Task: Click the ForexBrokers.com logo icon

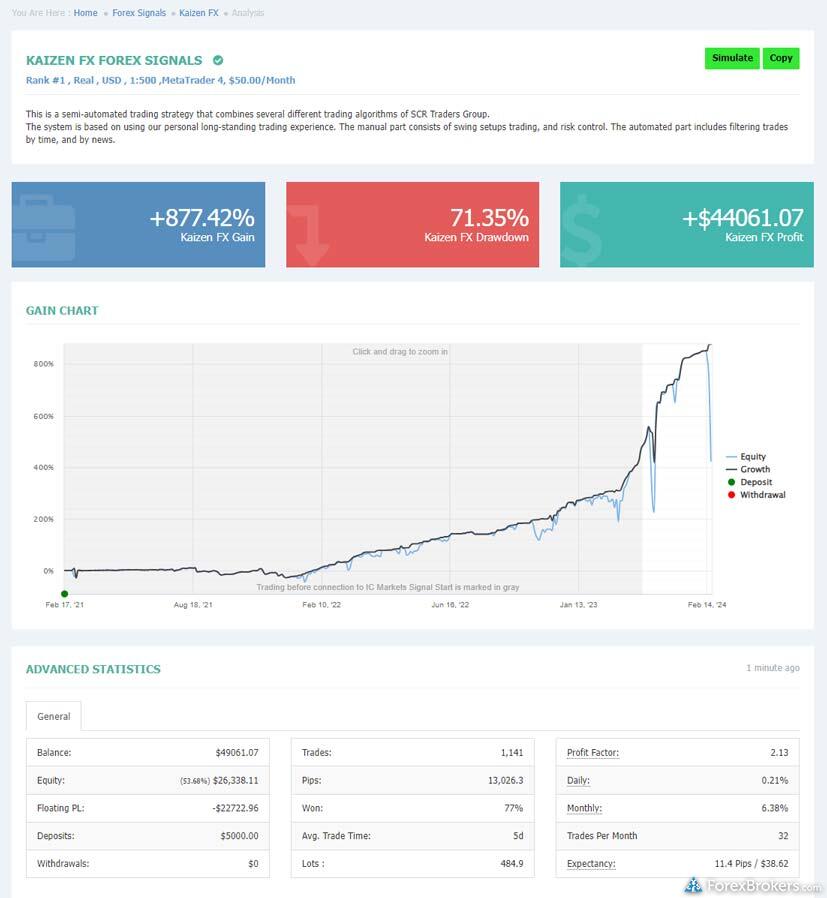Action: coord(693,885)
